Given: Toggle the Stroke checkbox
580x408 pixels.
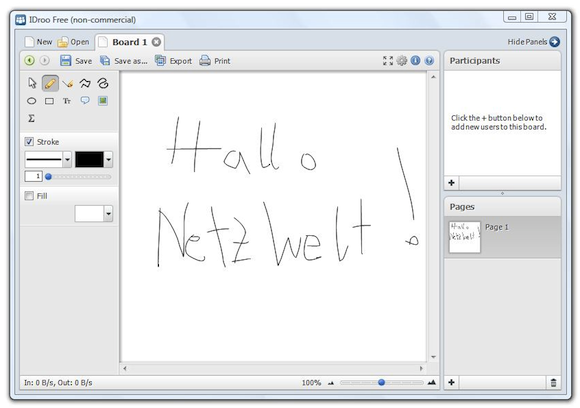Looking at the screenshot, I should pos(29,142).
